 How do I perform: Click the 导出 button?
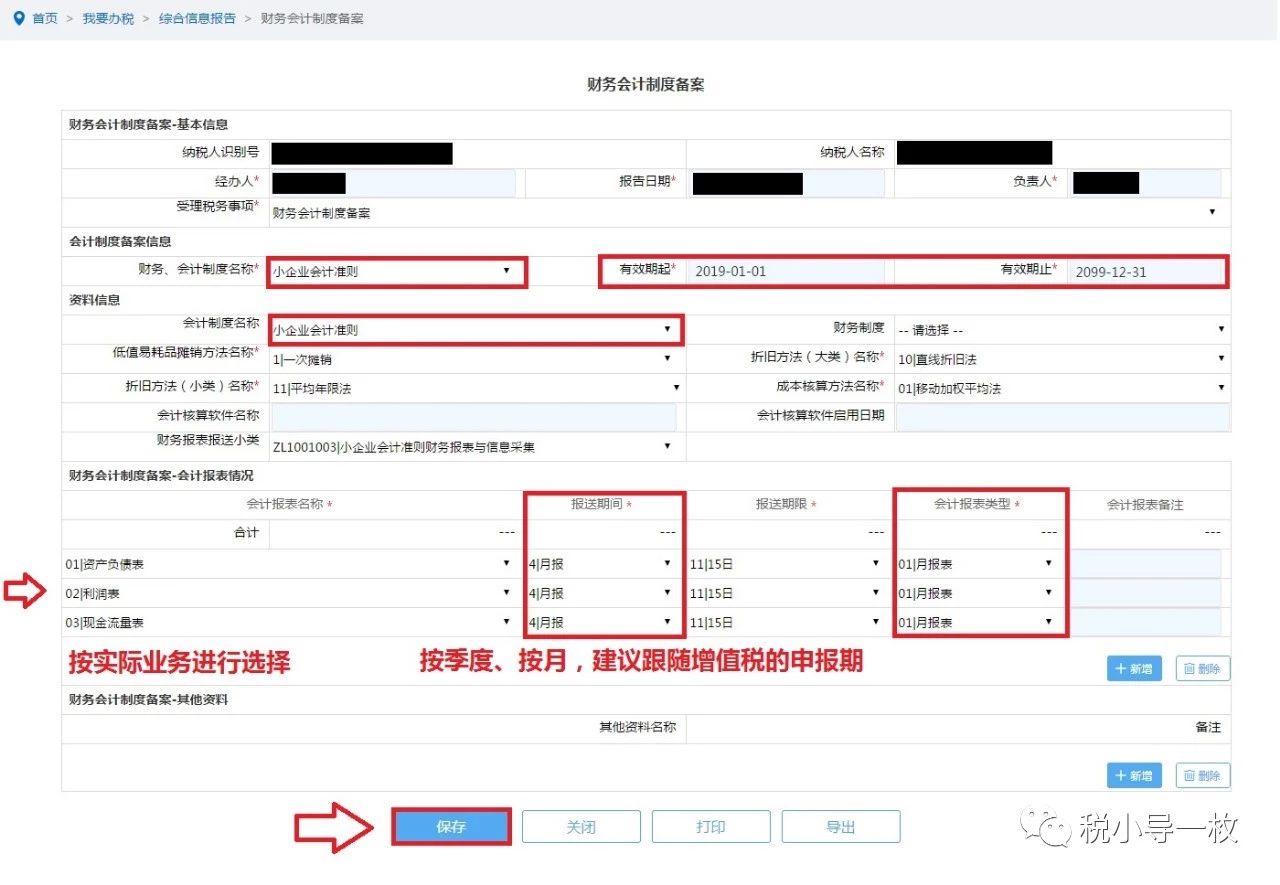tap(841, 827)
